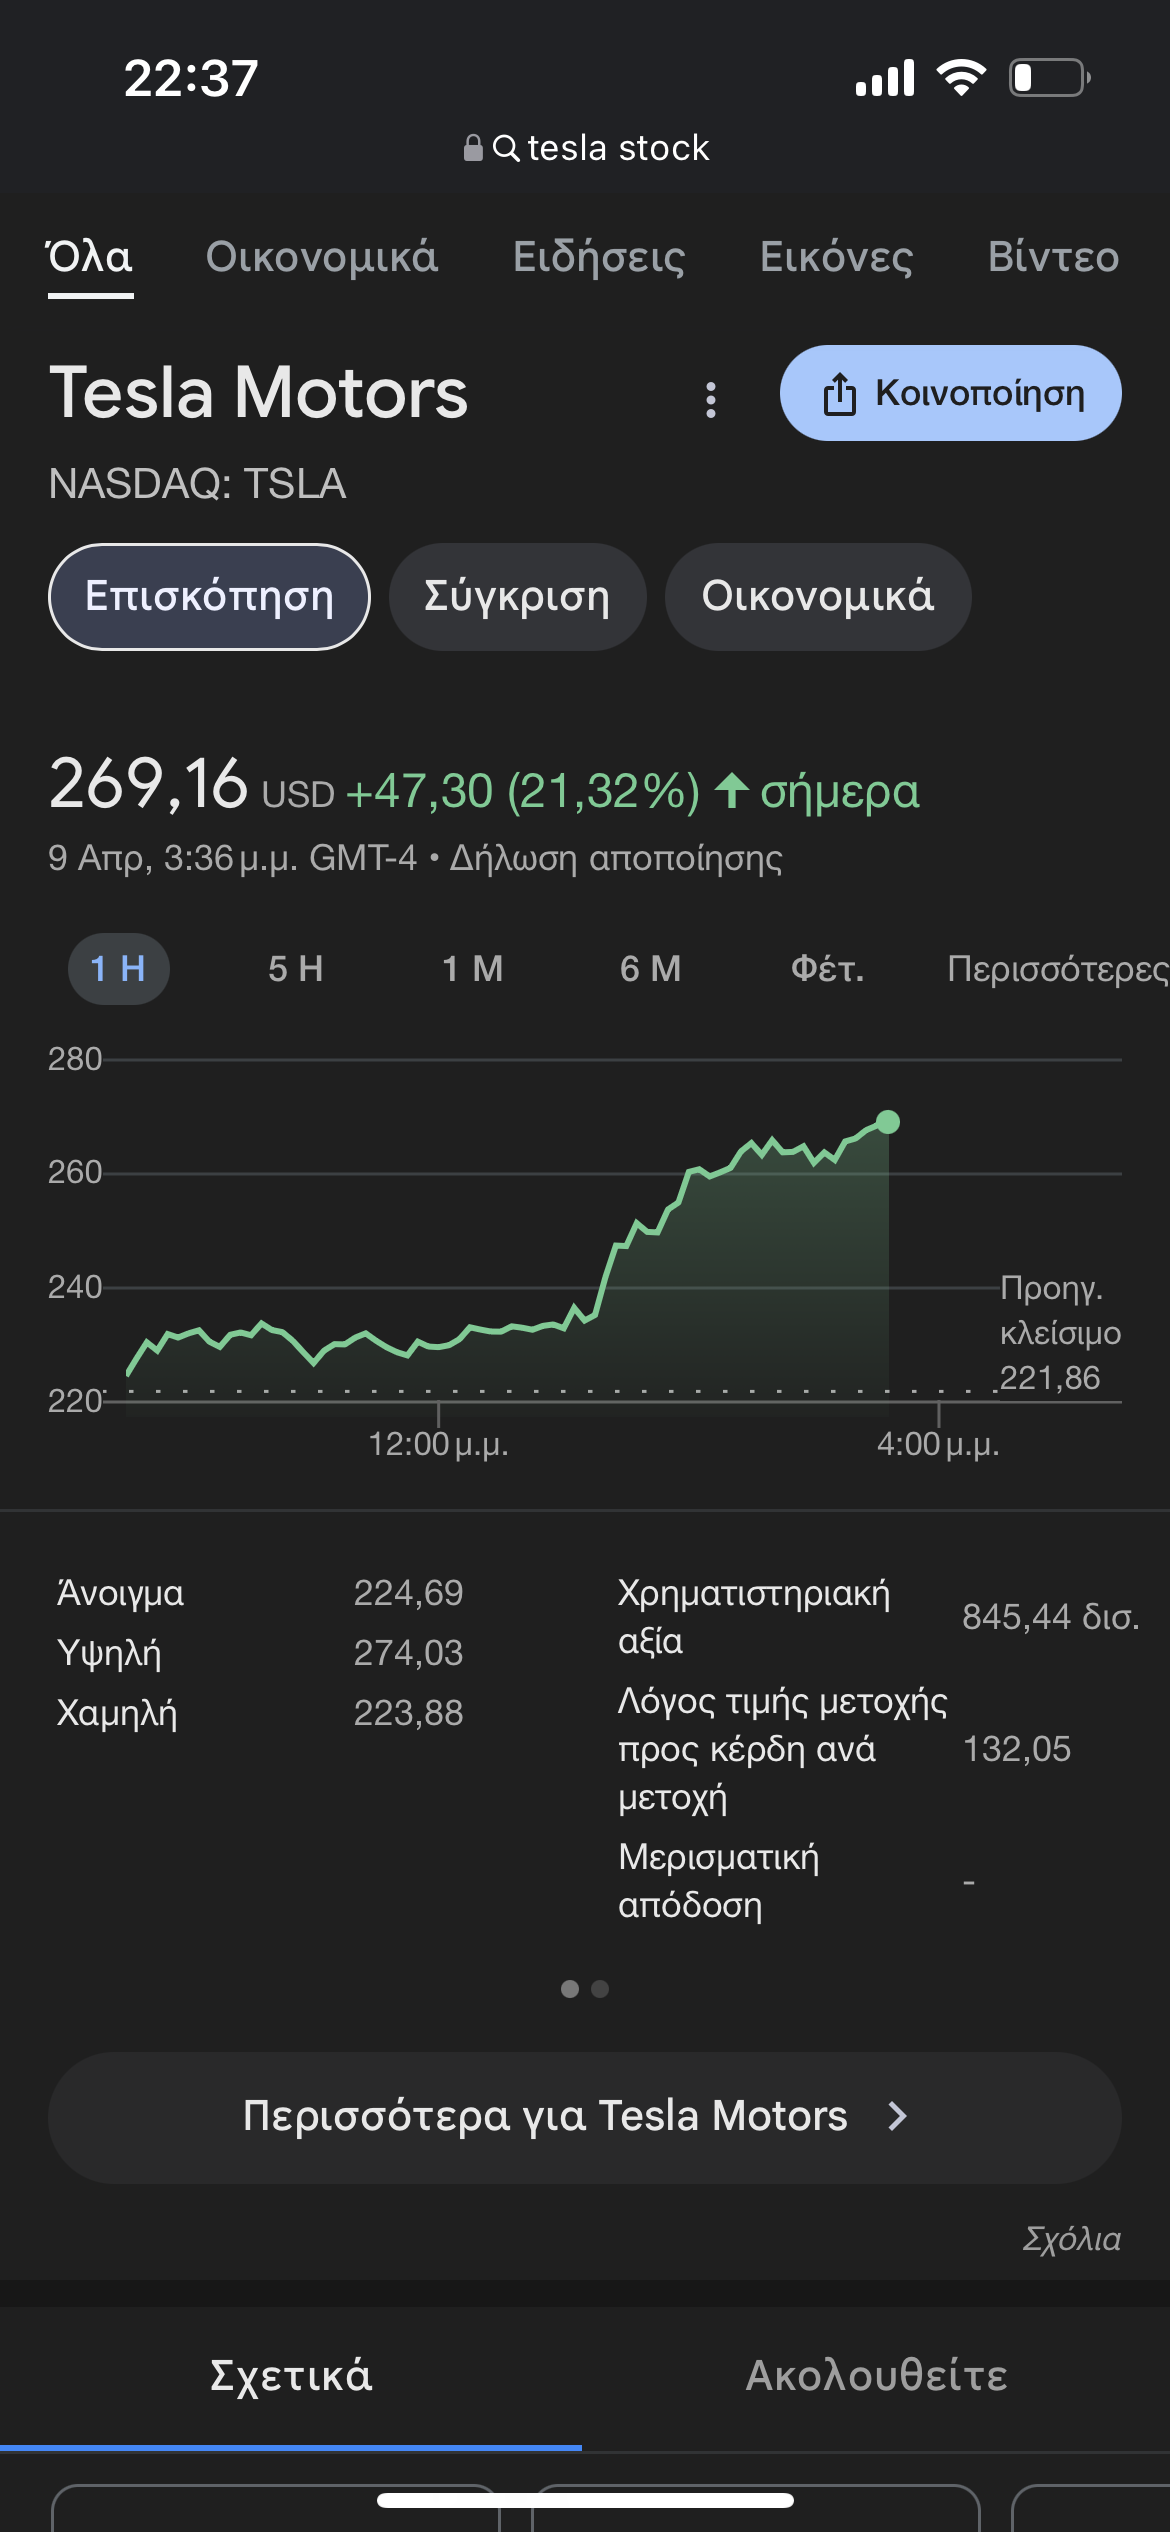Expand the Περισσότερες time range options
This screenshot has height=2532, width=1170.
[1055, 969]
